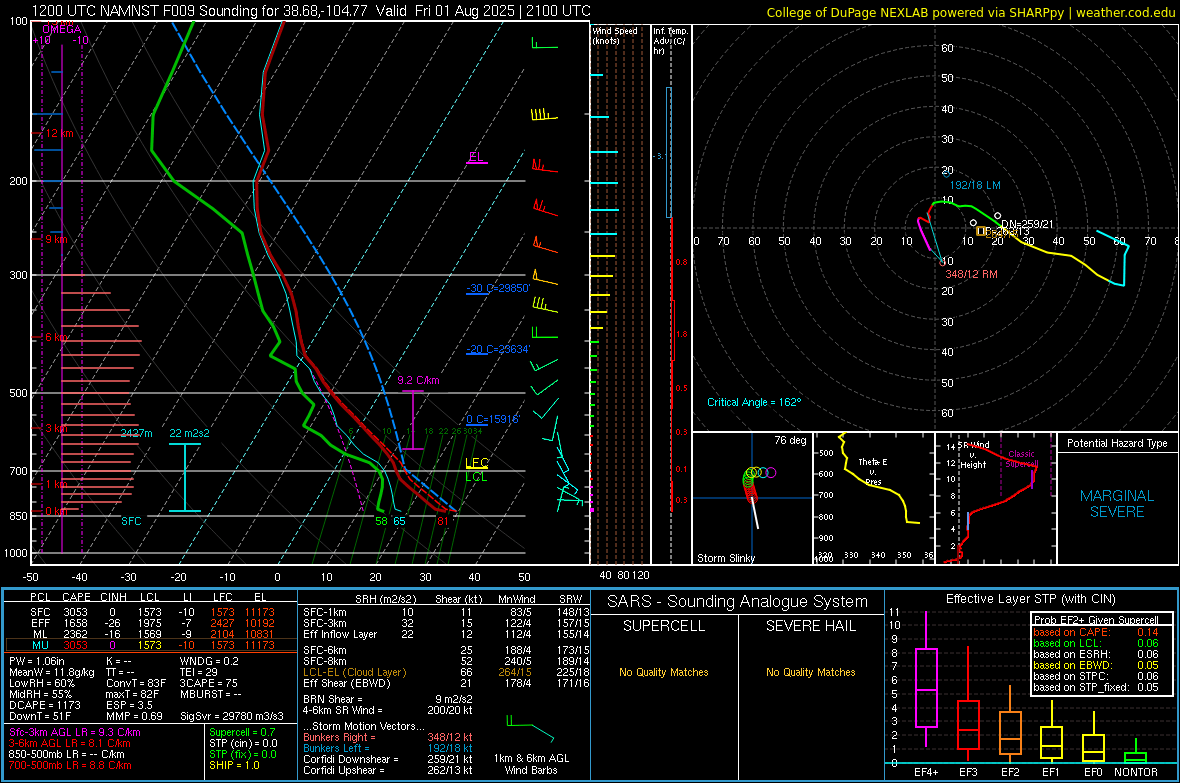Viewport: 1180px width, 783px height.
Task: Select the SFC parcel row in the table
Action: tap(151, 612)
